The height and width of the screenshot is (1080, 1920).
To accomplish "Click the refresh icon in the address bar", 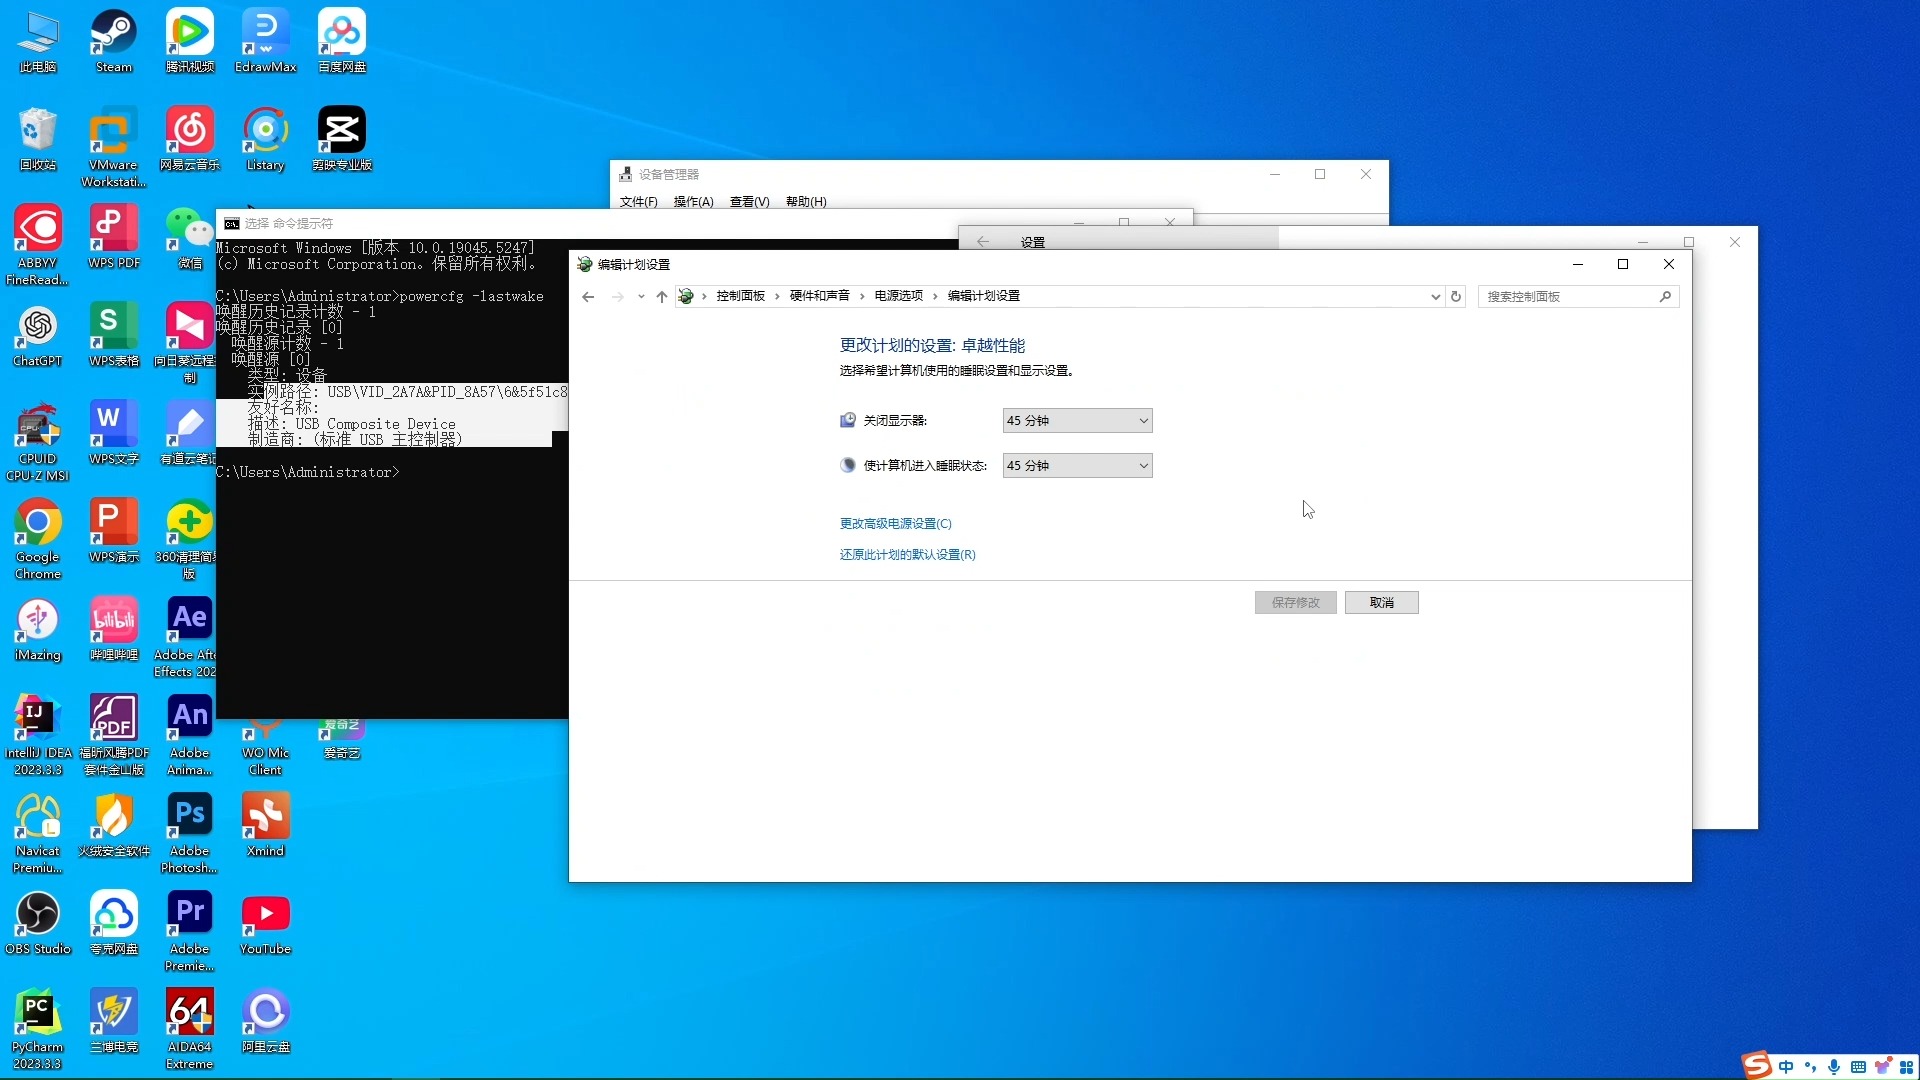I will [x=1456, y=296].
